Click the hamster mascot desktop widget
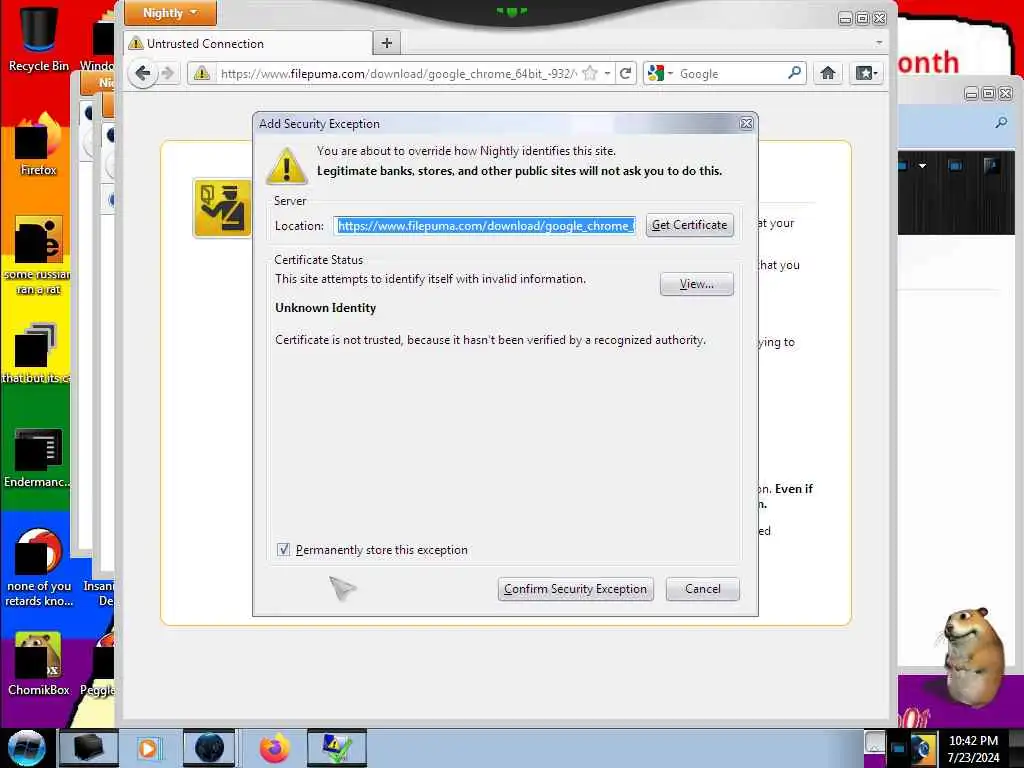 [973, 656]
